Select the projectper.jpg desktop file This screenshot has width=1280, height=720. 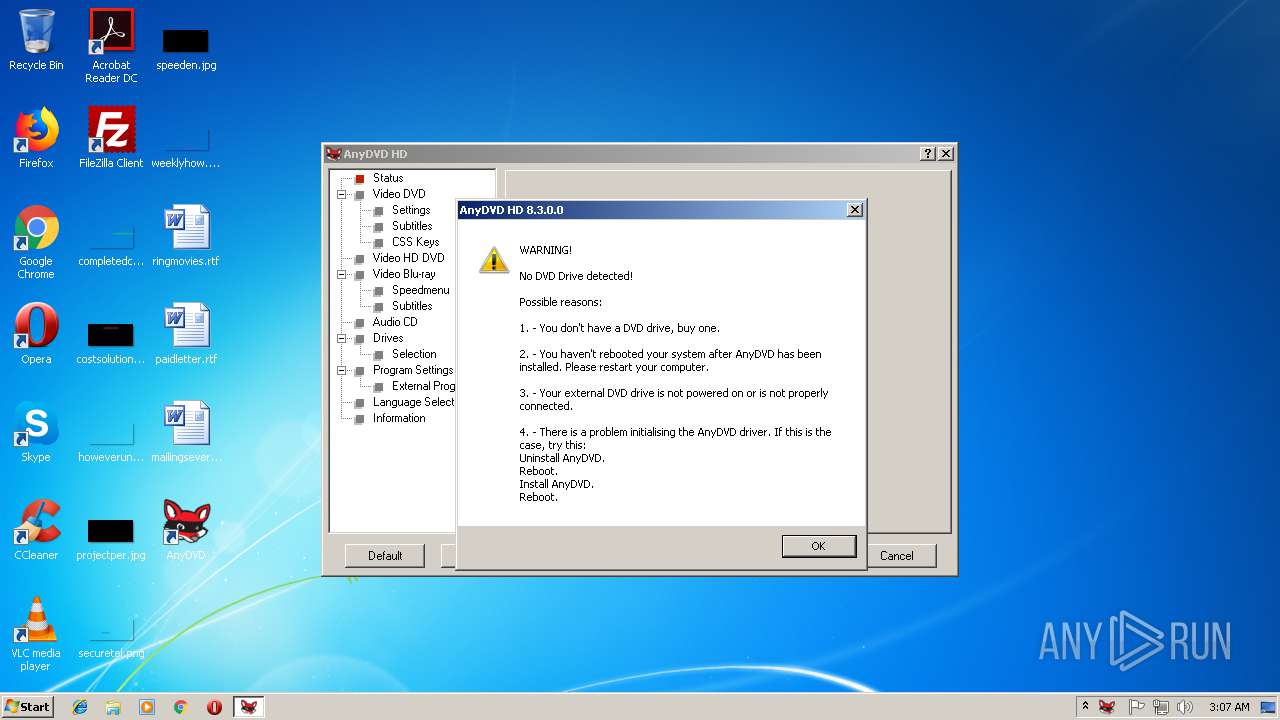[111, 539]
